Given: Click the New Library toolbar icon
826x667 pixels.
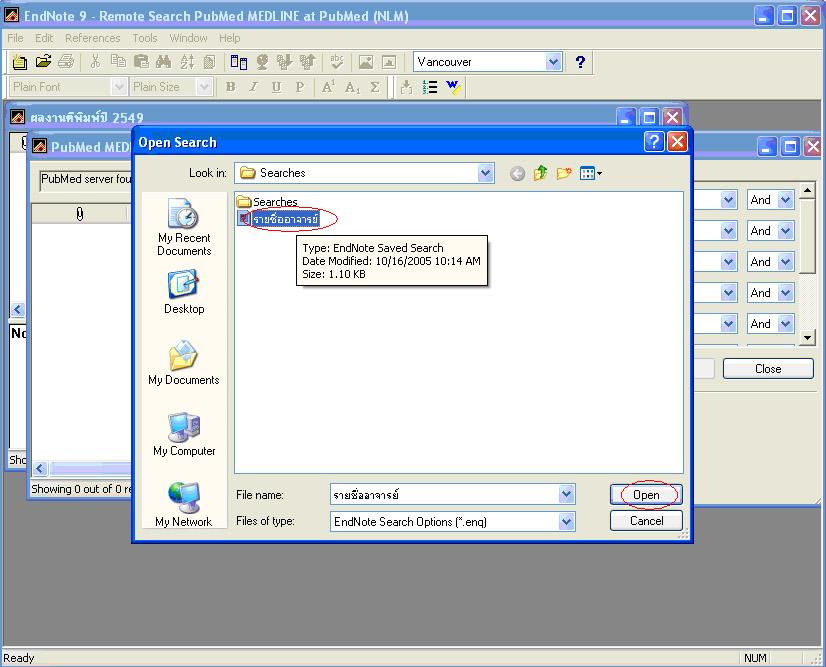Looking at the screenshot, I should (19, 62).
